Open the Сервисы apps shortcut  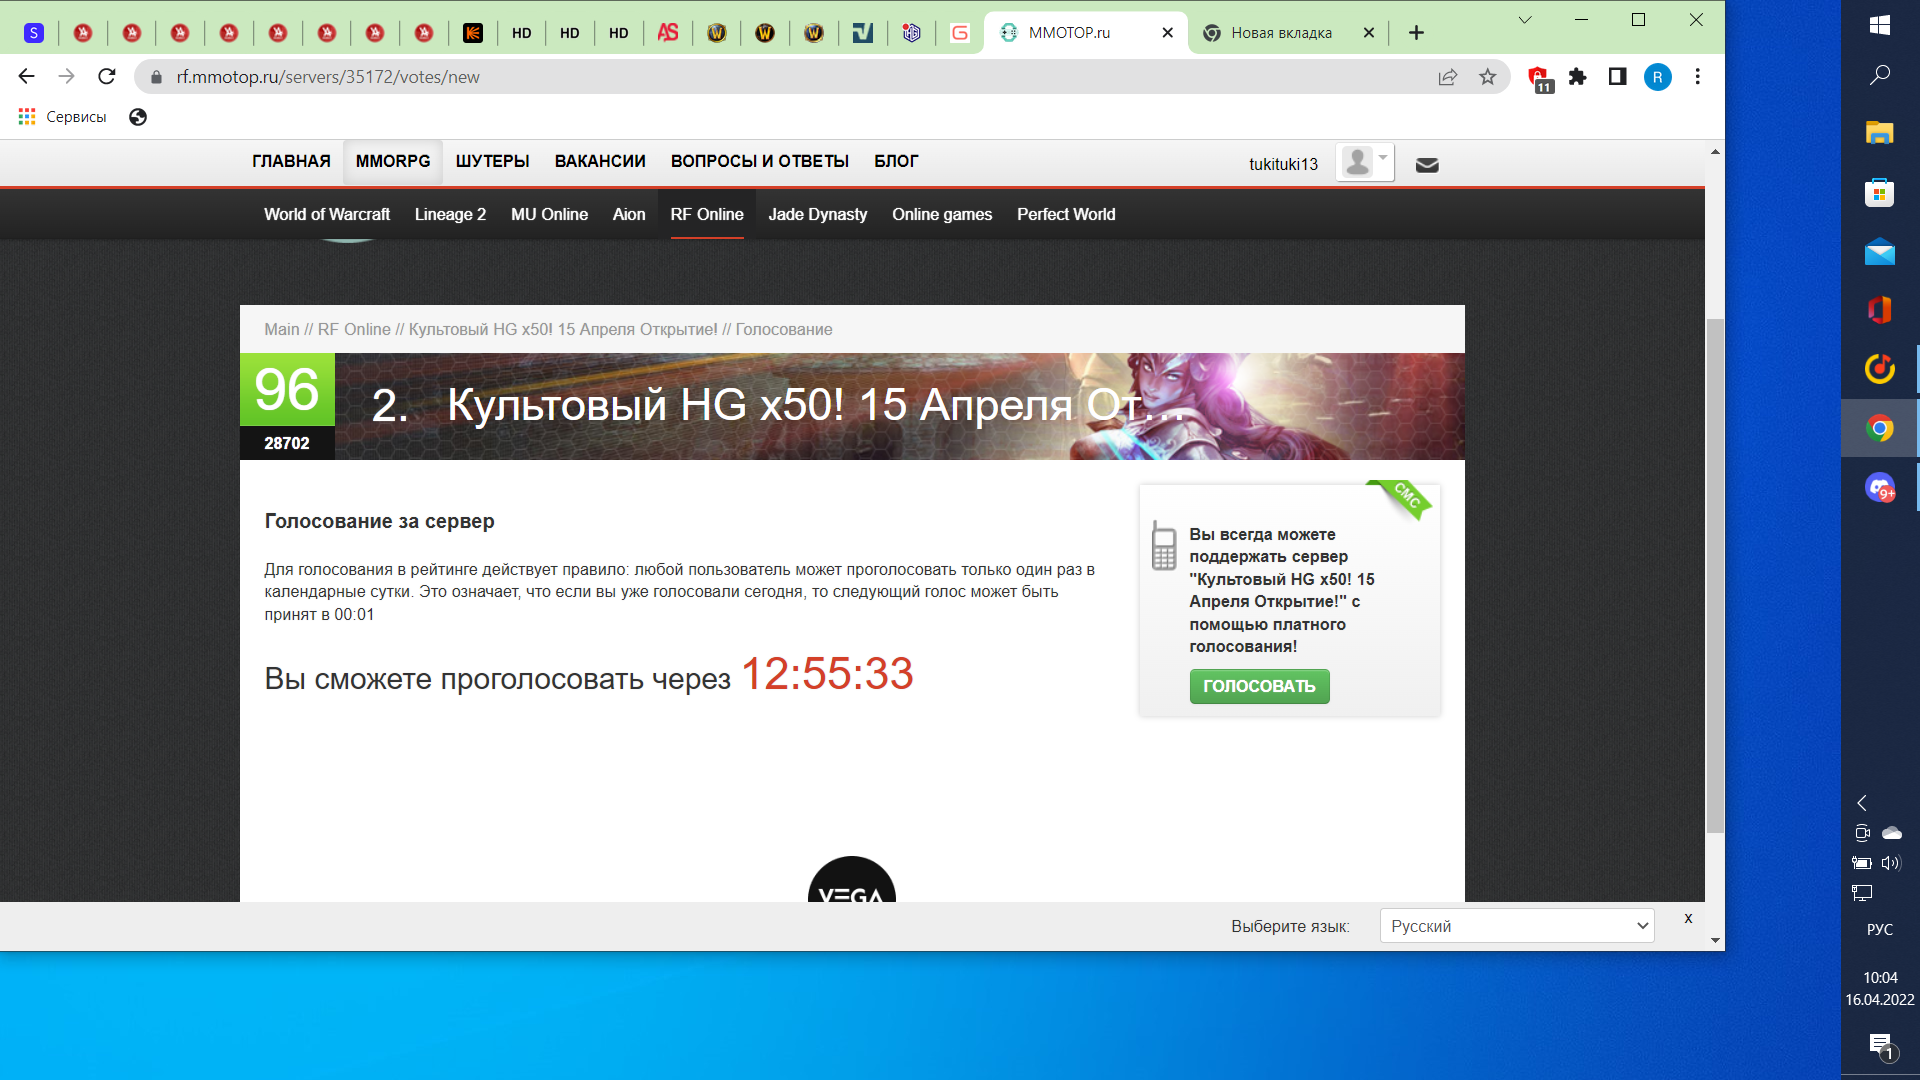click(62, 117)
